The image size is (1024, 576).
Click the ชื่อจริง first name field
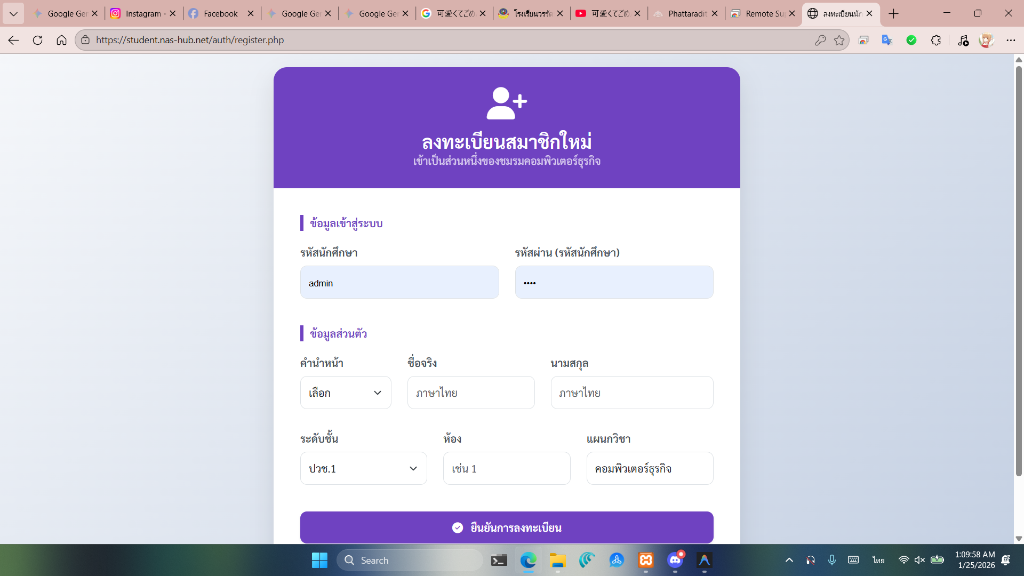point(470,393)
